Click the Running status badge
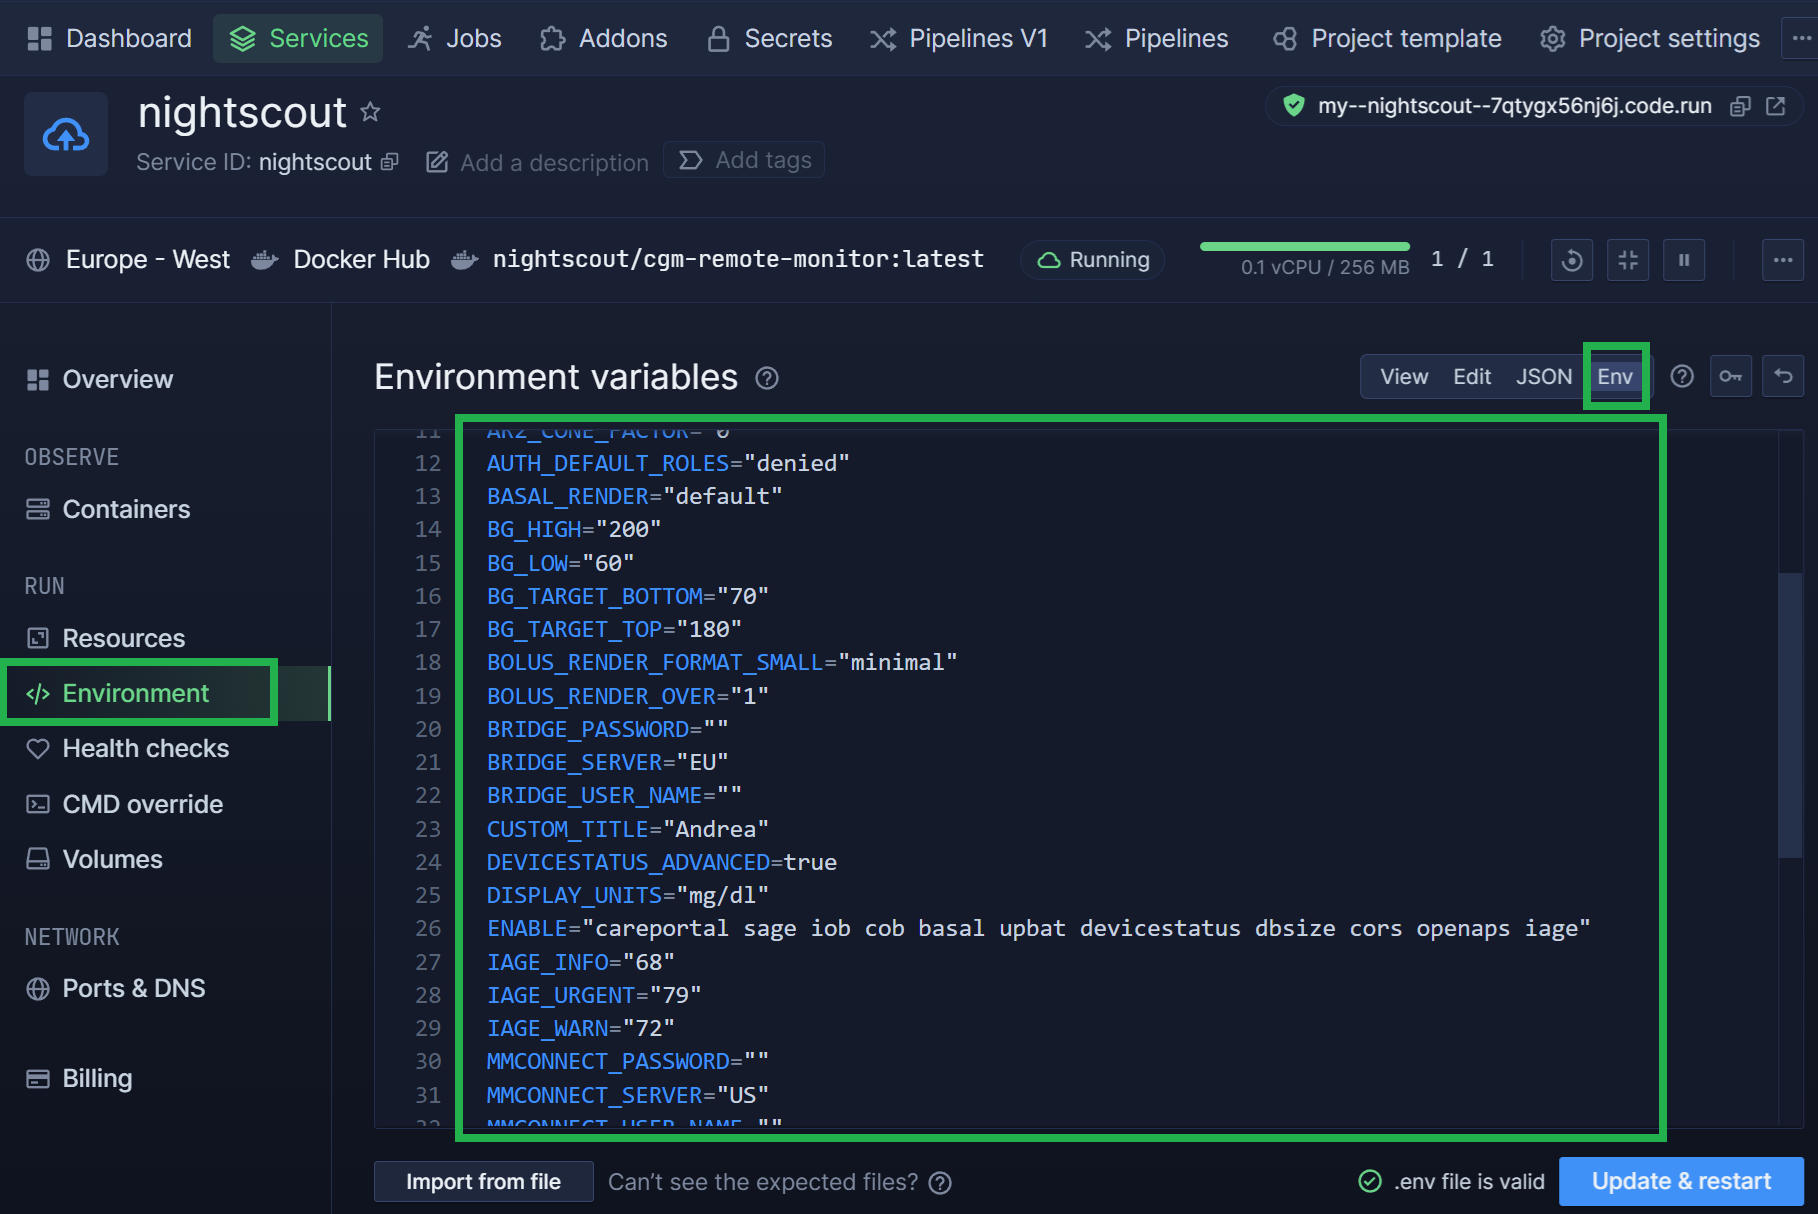This screenshot has height=1214, width=1818. point(1093,260)
